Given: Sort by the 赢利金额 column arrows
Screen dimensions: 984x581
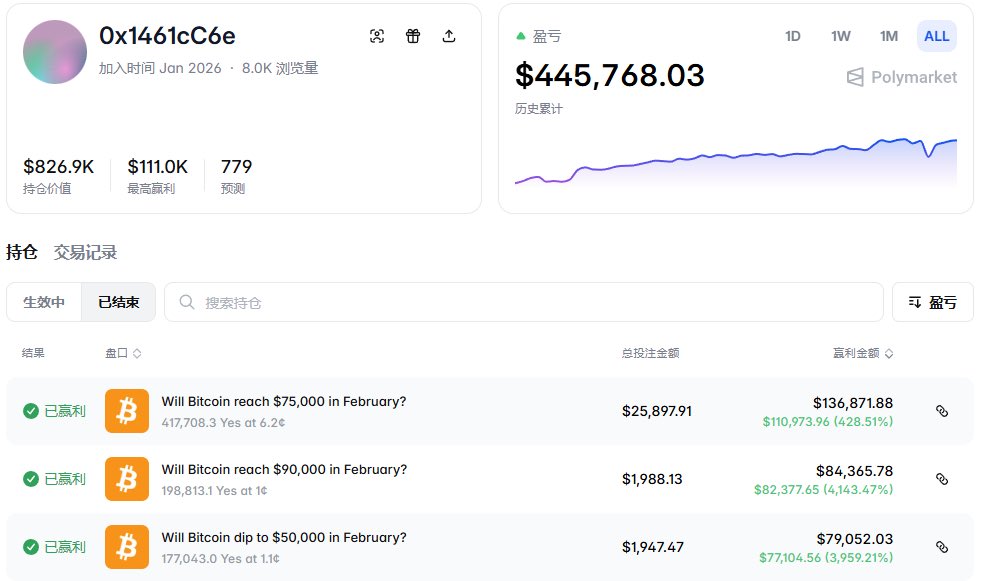Looking at the screenshot, I should [889, 353].
